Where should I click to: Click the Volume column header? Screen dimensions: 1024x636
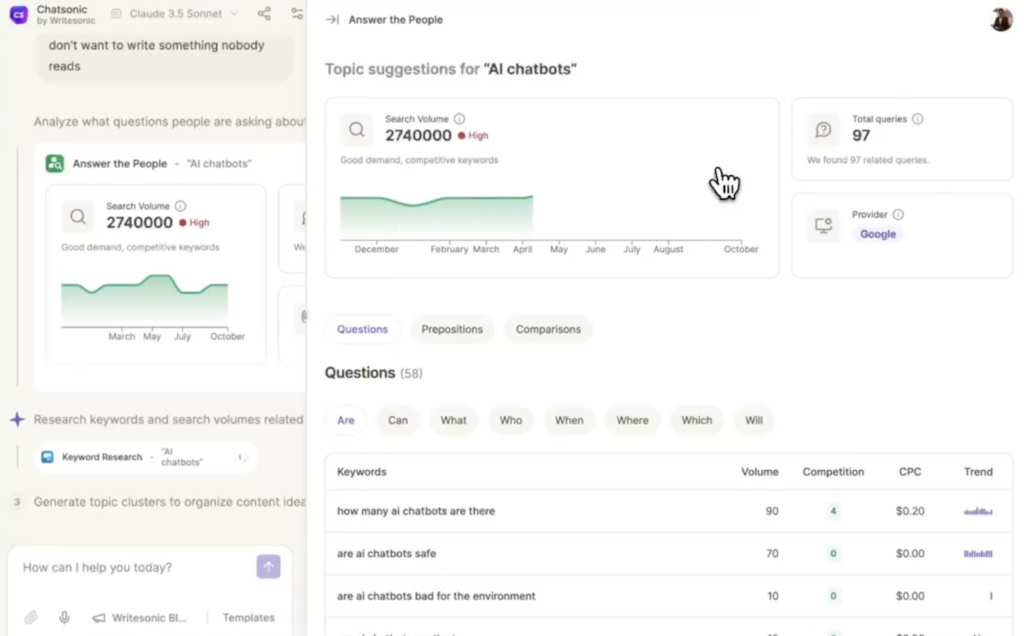[760, 471]
